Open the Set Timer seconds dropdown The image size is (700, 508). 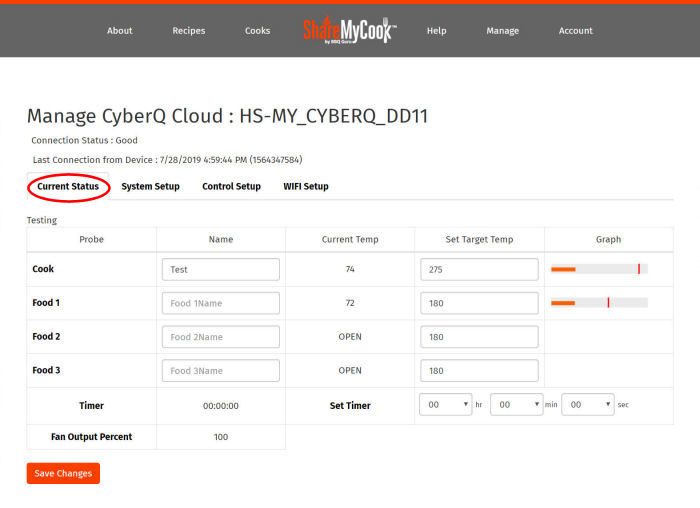tap(588, 404)
